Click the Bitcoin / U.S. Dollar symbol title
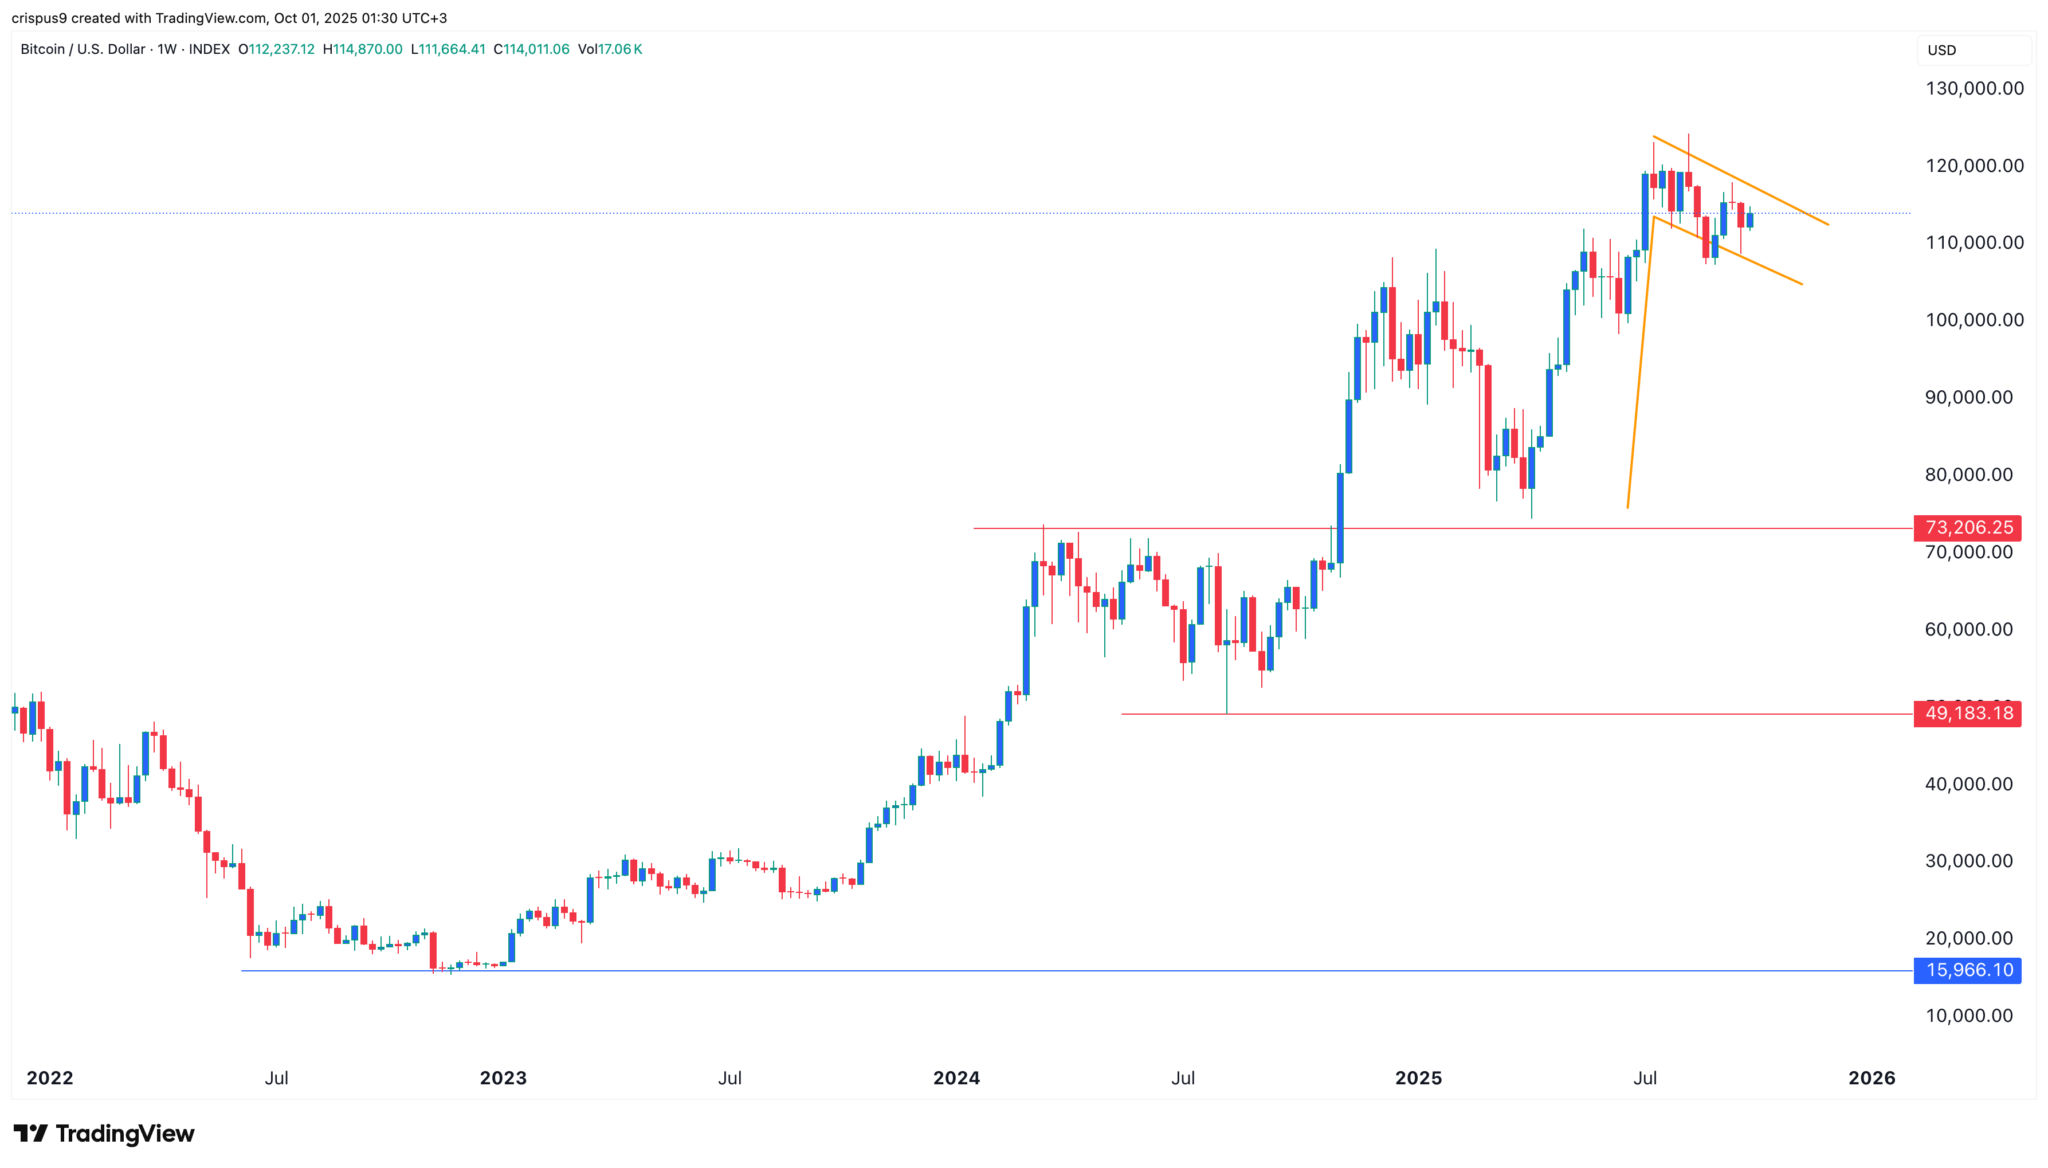The height and width of the screenshot is (1168, 2048). (x=83, y=49)
